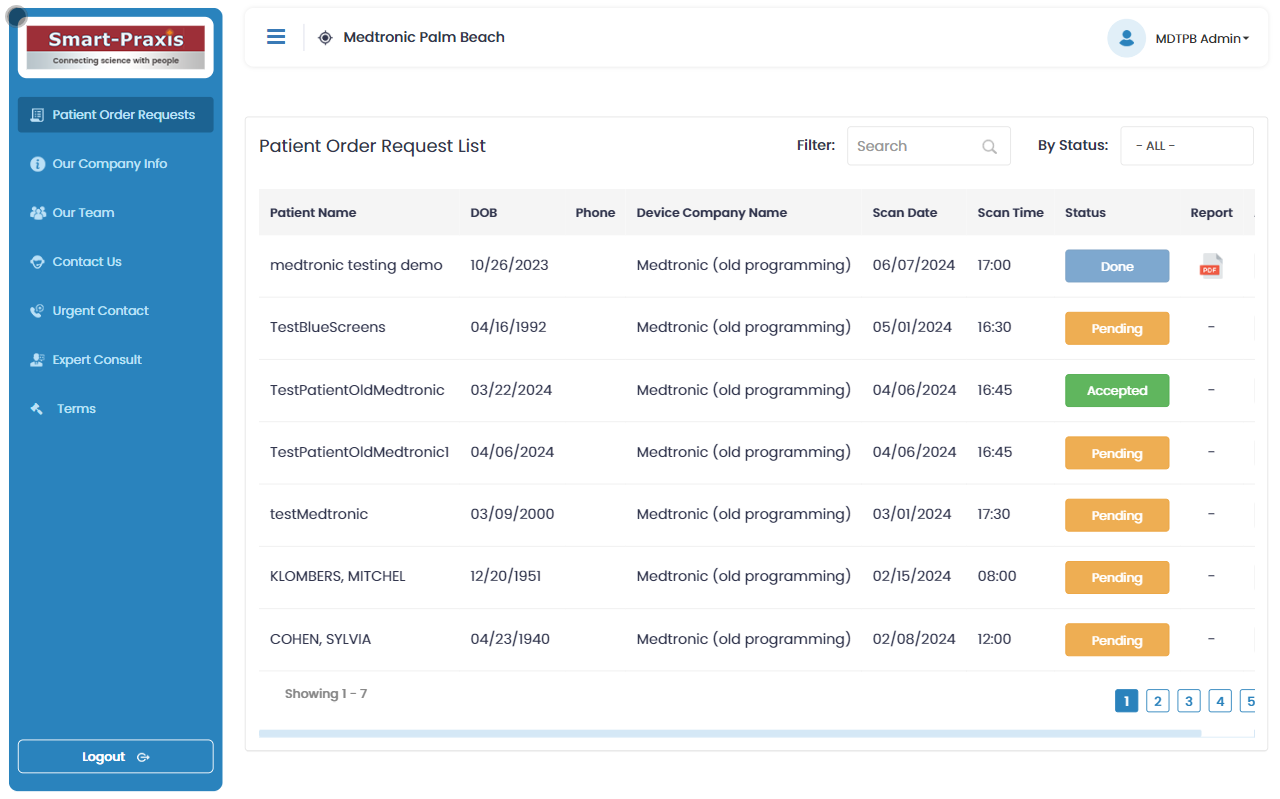Click the hamburger menu icon

pos(276,37)
